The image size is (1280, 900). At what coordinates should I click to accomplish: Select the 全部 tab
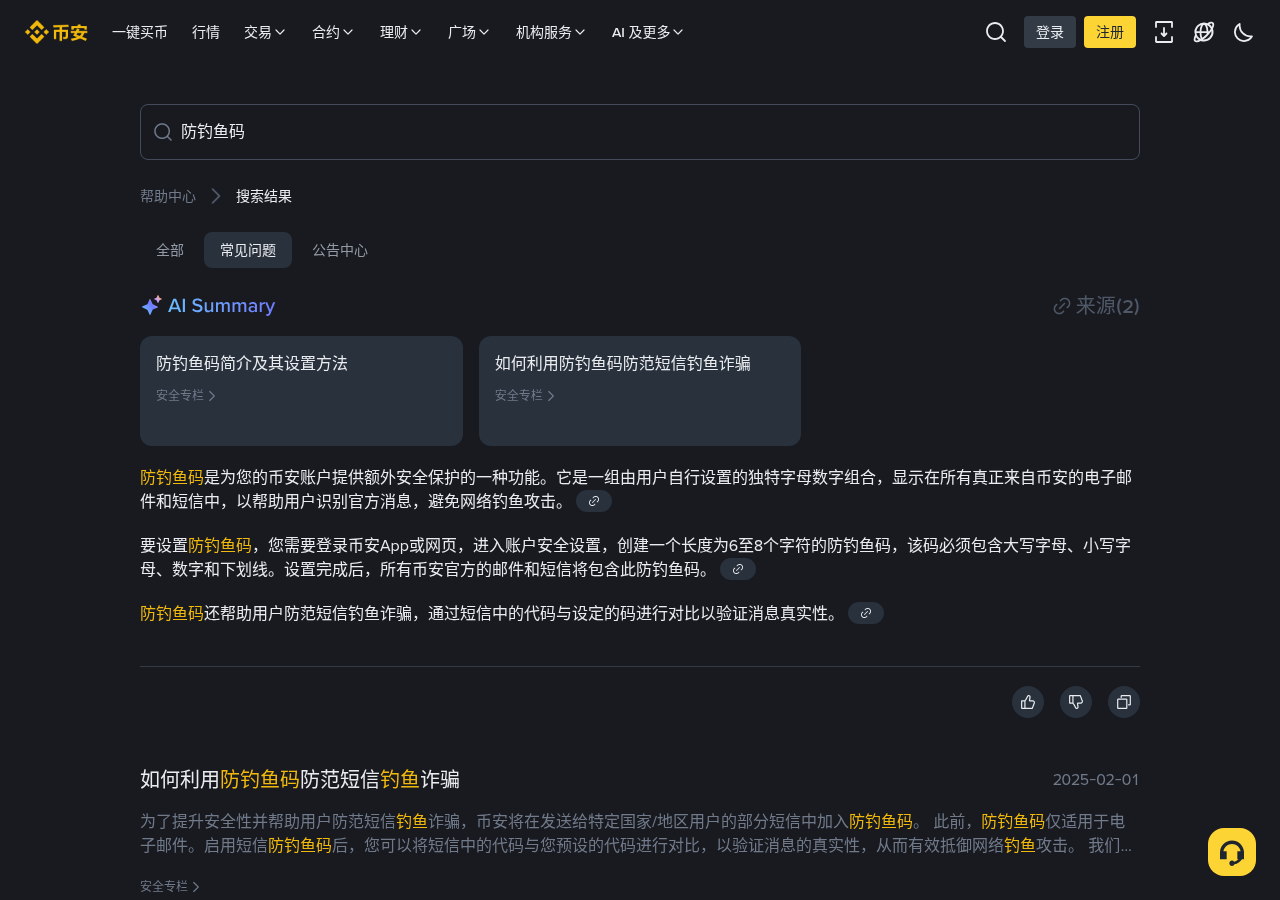tap(170, 250)
